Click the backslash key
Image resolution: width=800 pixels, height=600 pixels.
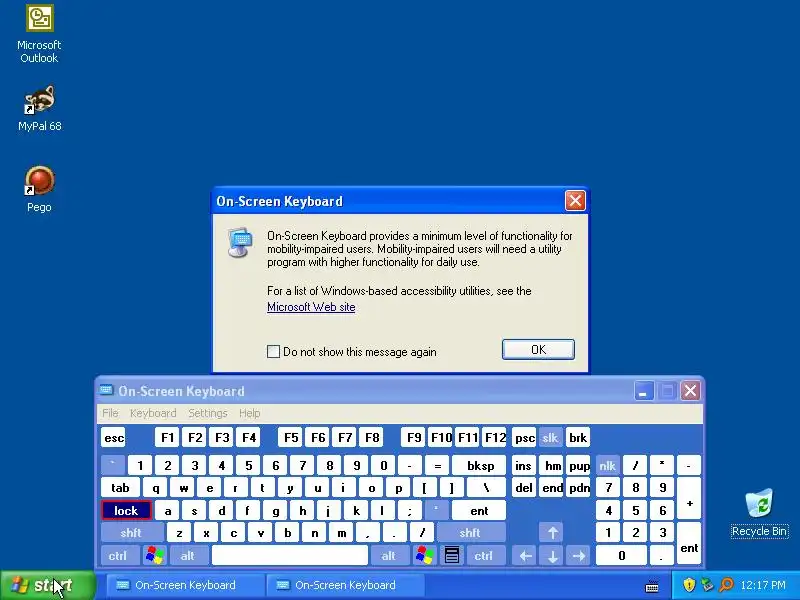pyautogui.click(x=486, y=488)
